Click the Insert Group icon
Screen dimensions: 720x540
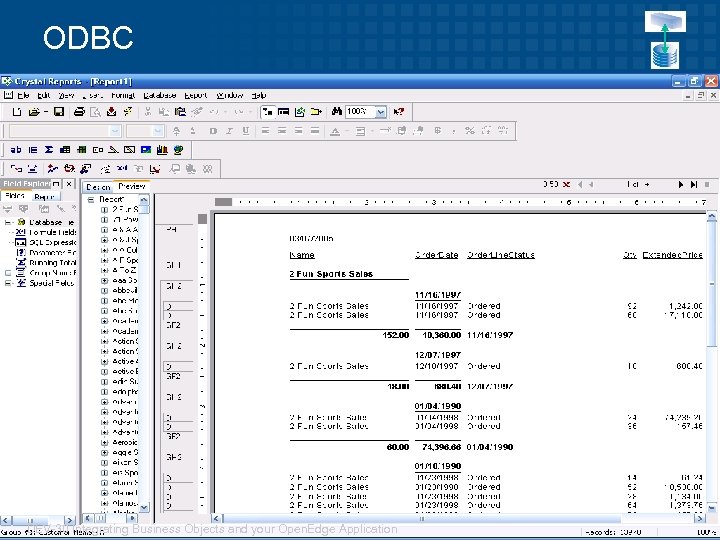coord(33,150)
